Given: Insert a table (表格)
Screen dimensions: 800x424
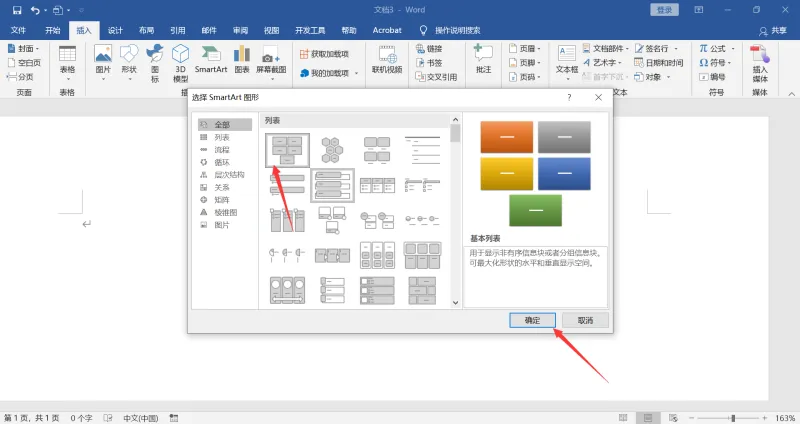Looking at the screenshot, I should coord(67,62).
